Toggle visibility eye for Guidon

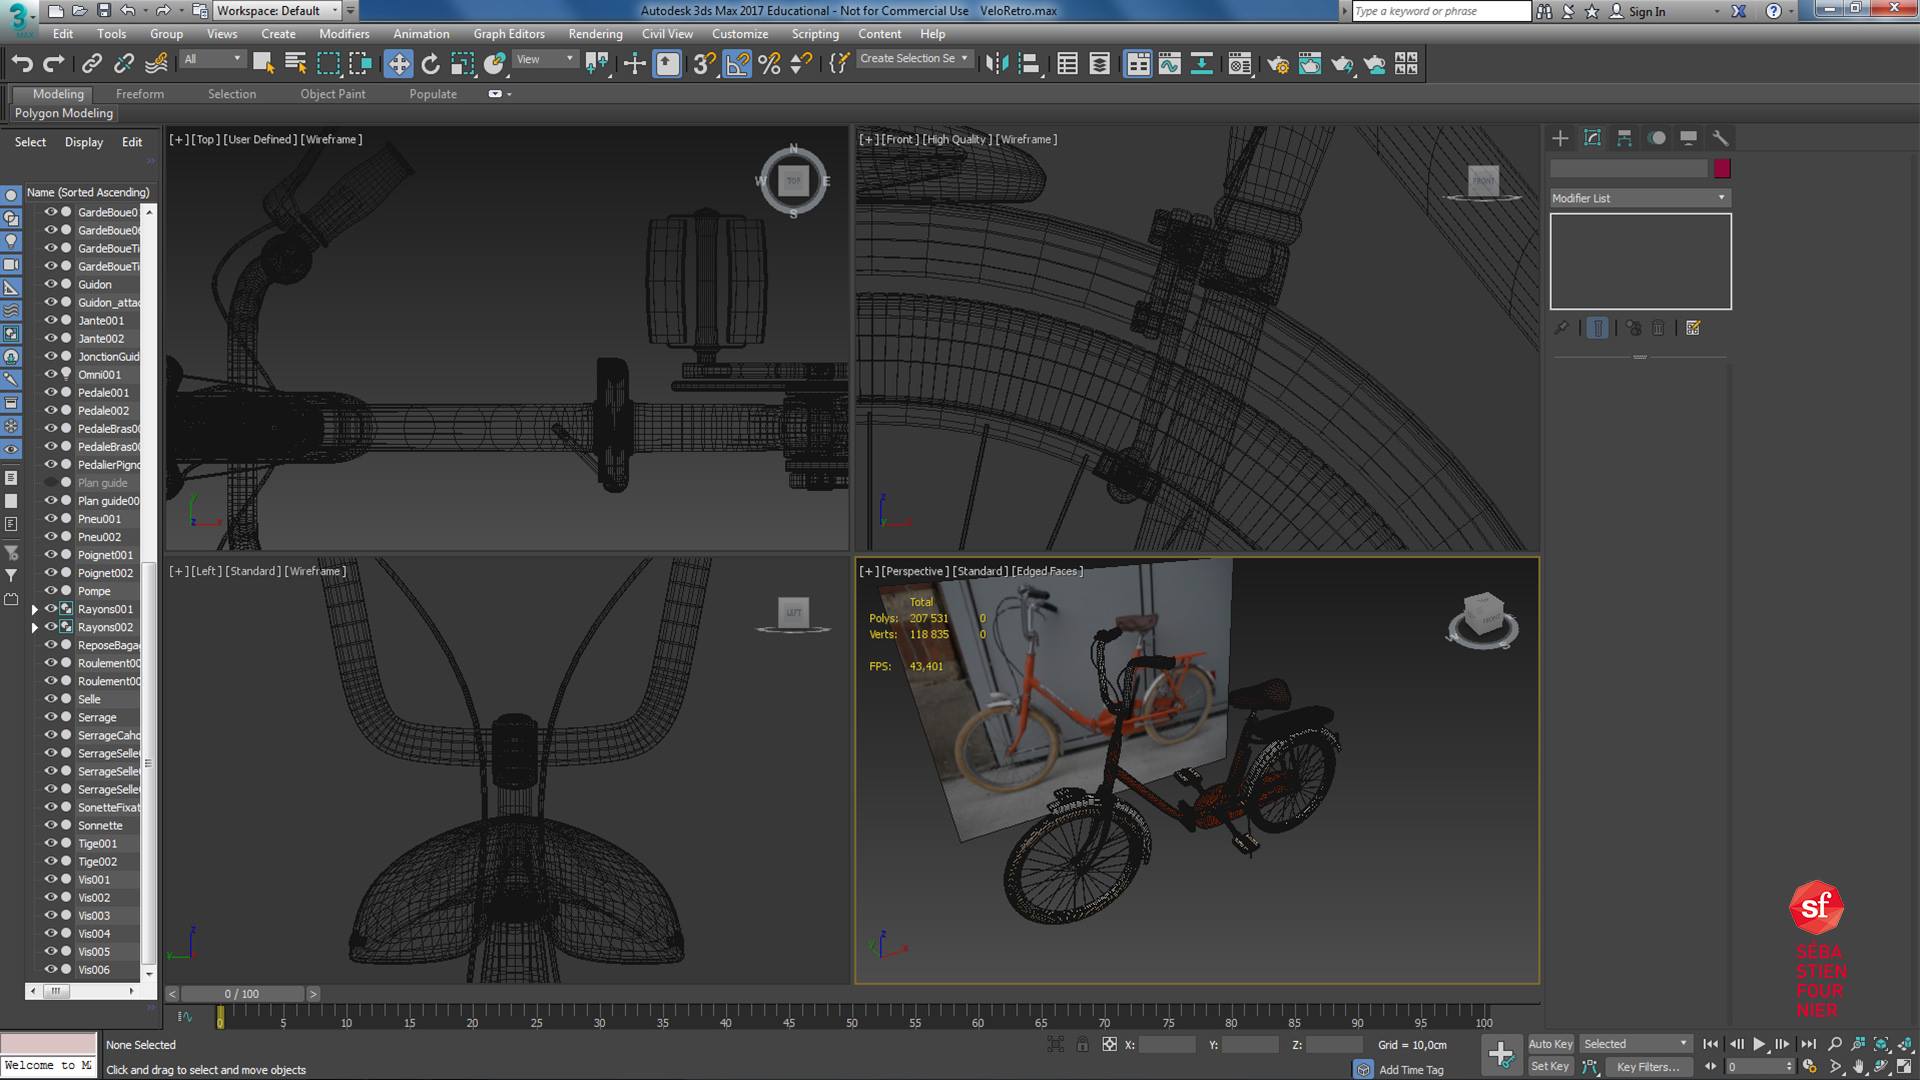click(50, 284)
